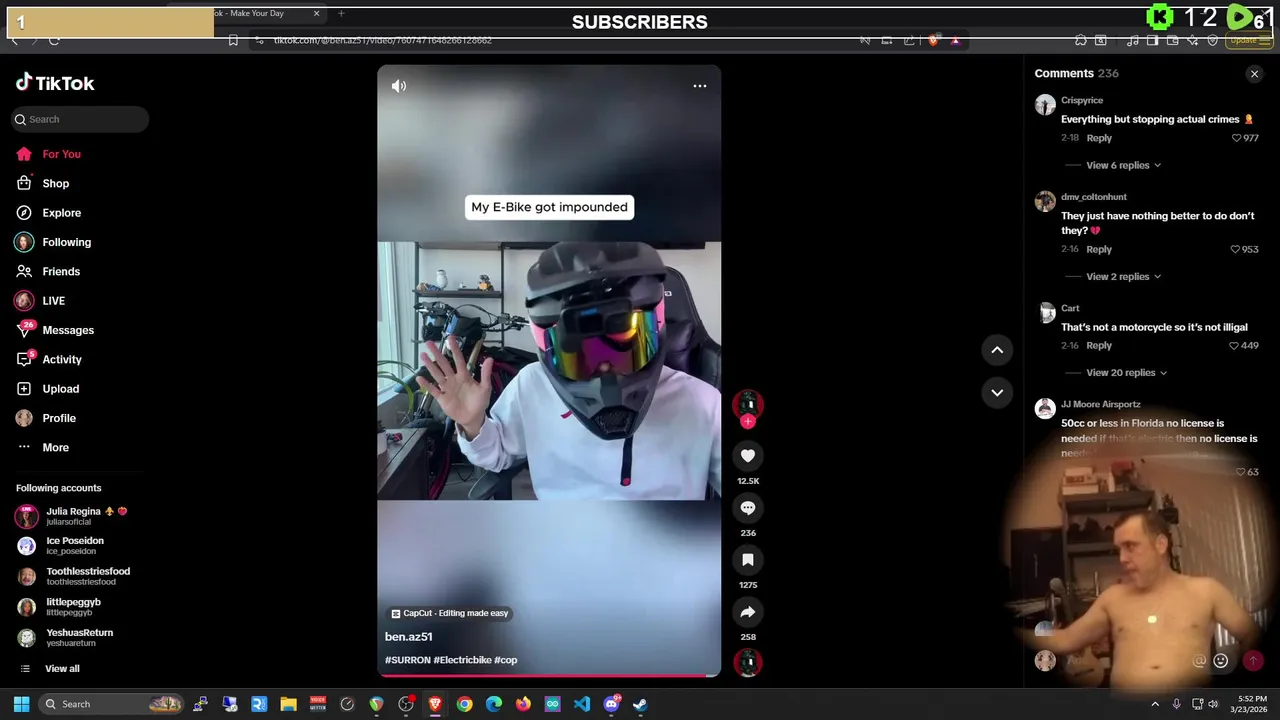Reply to dmv_coltonhunt's comment
1280x720 pixels.
(1099, 249)
